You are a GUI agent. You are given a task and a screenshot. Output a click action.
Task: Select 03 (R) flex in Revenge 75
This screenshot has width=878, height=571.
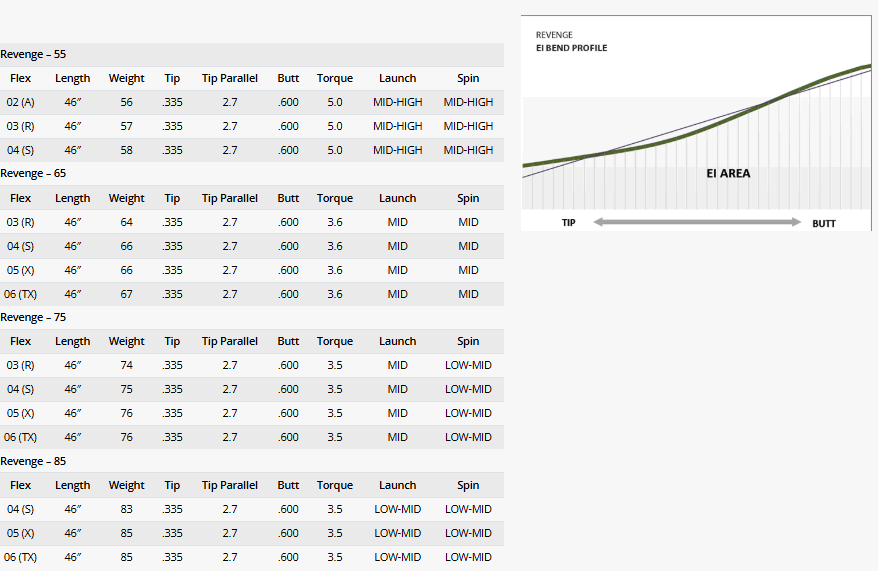tap(20, 366)
